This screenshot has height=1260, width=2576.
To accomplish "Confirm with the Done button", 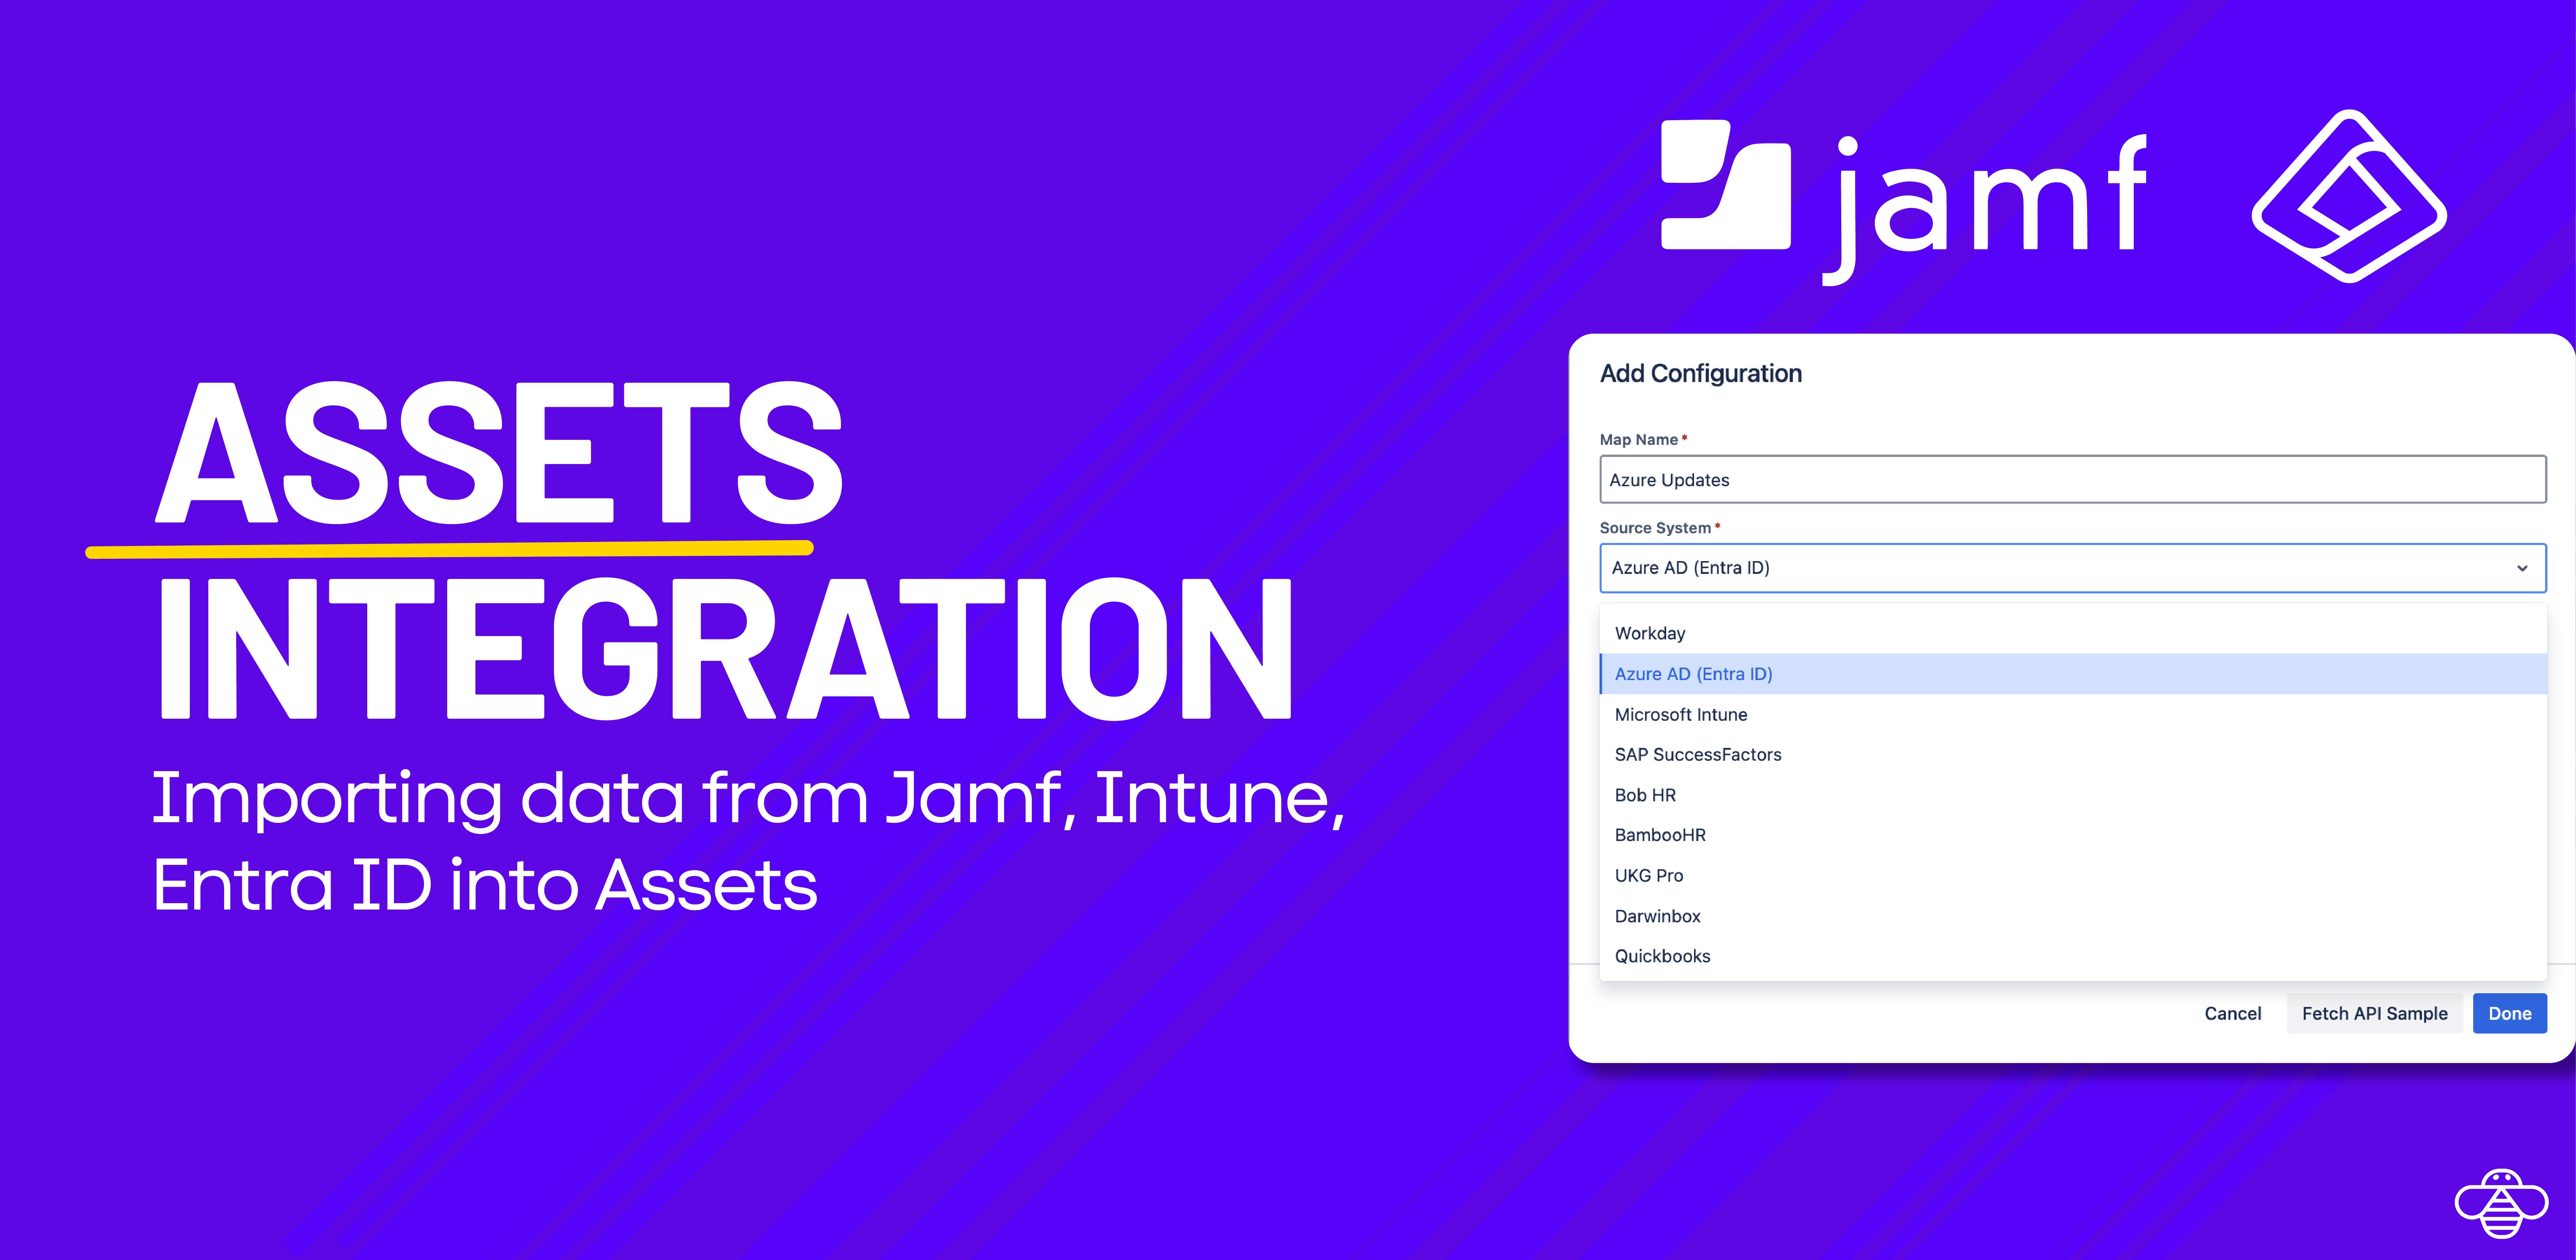I will click(x=2509, y=1013).
